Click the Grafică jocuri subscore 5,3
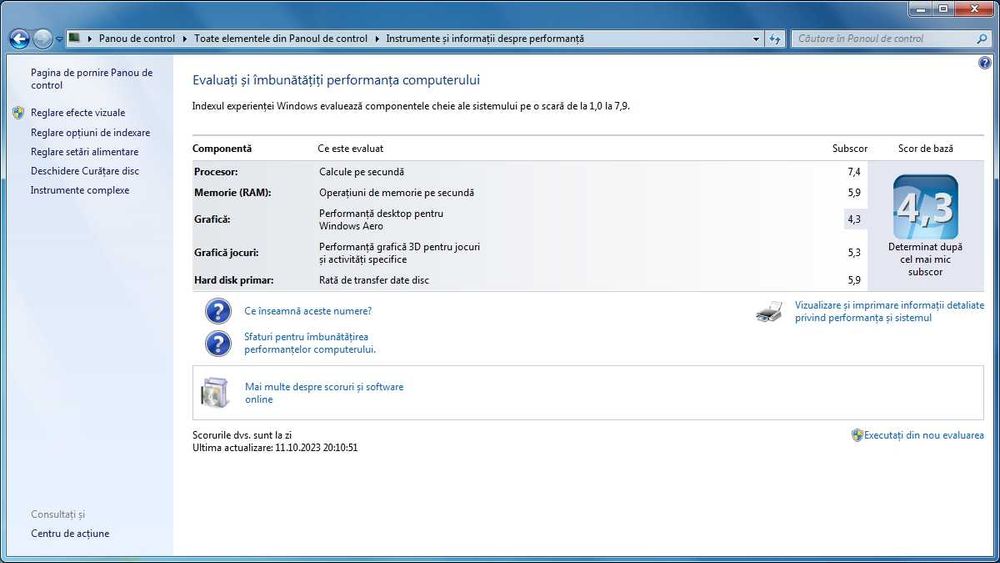This screenshot has height=563, width=1000. click(x=854, y=252)
